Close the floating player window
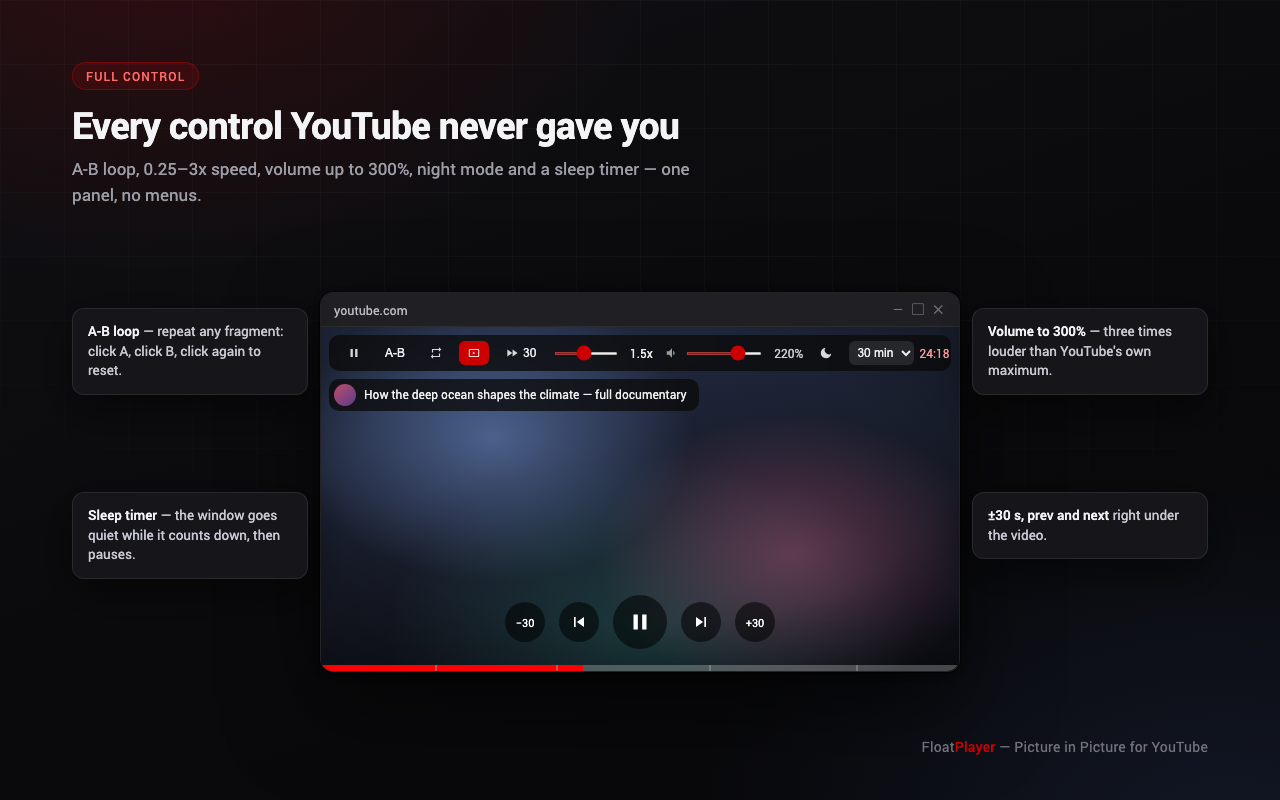The width and height of the screenshot is (1280, 800). pos(938,310)
